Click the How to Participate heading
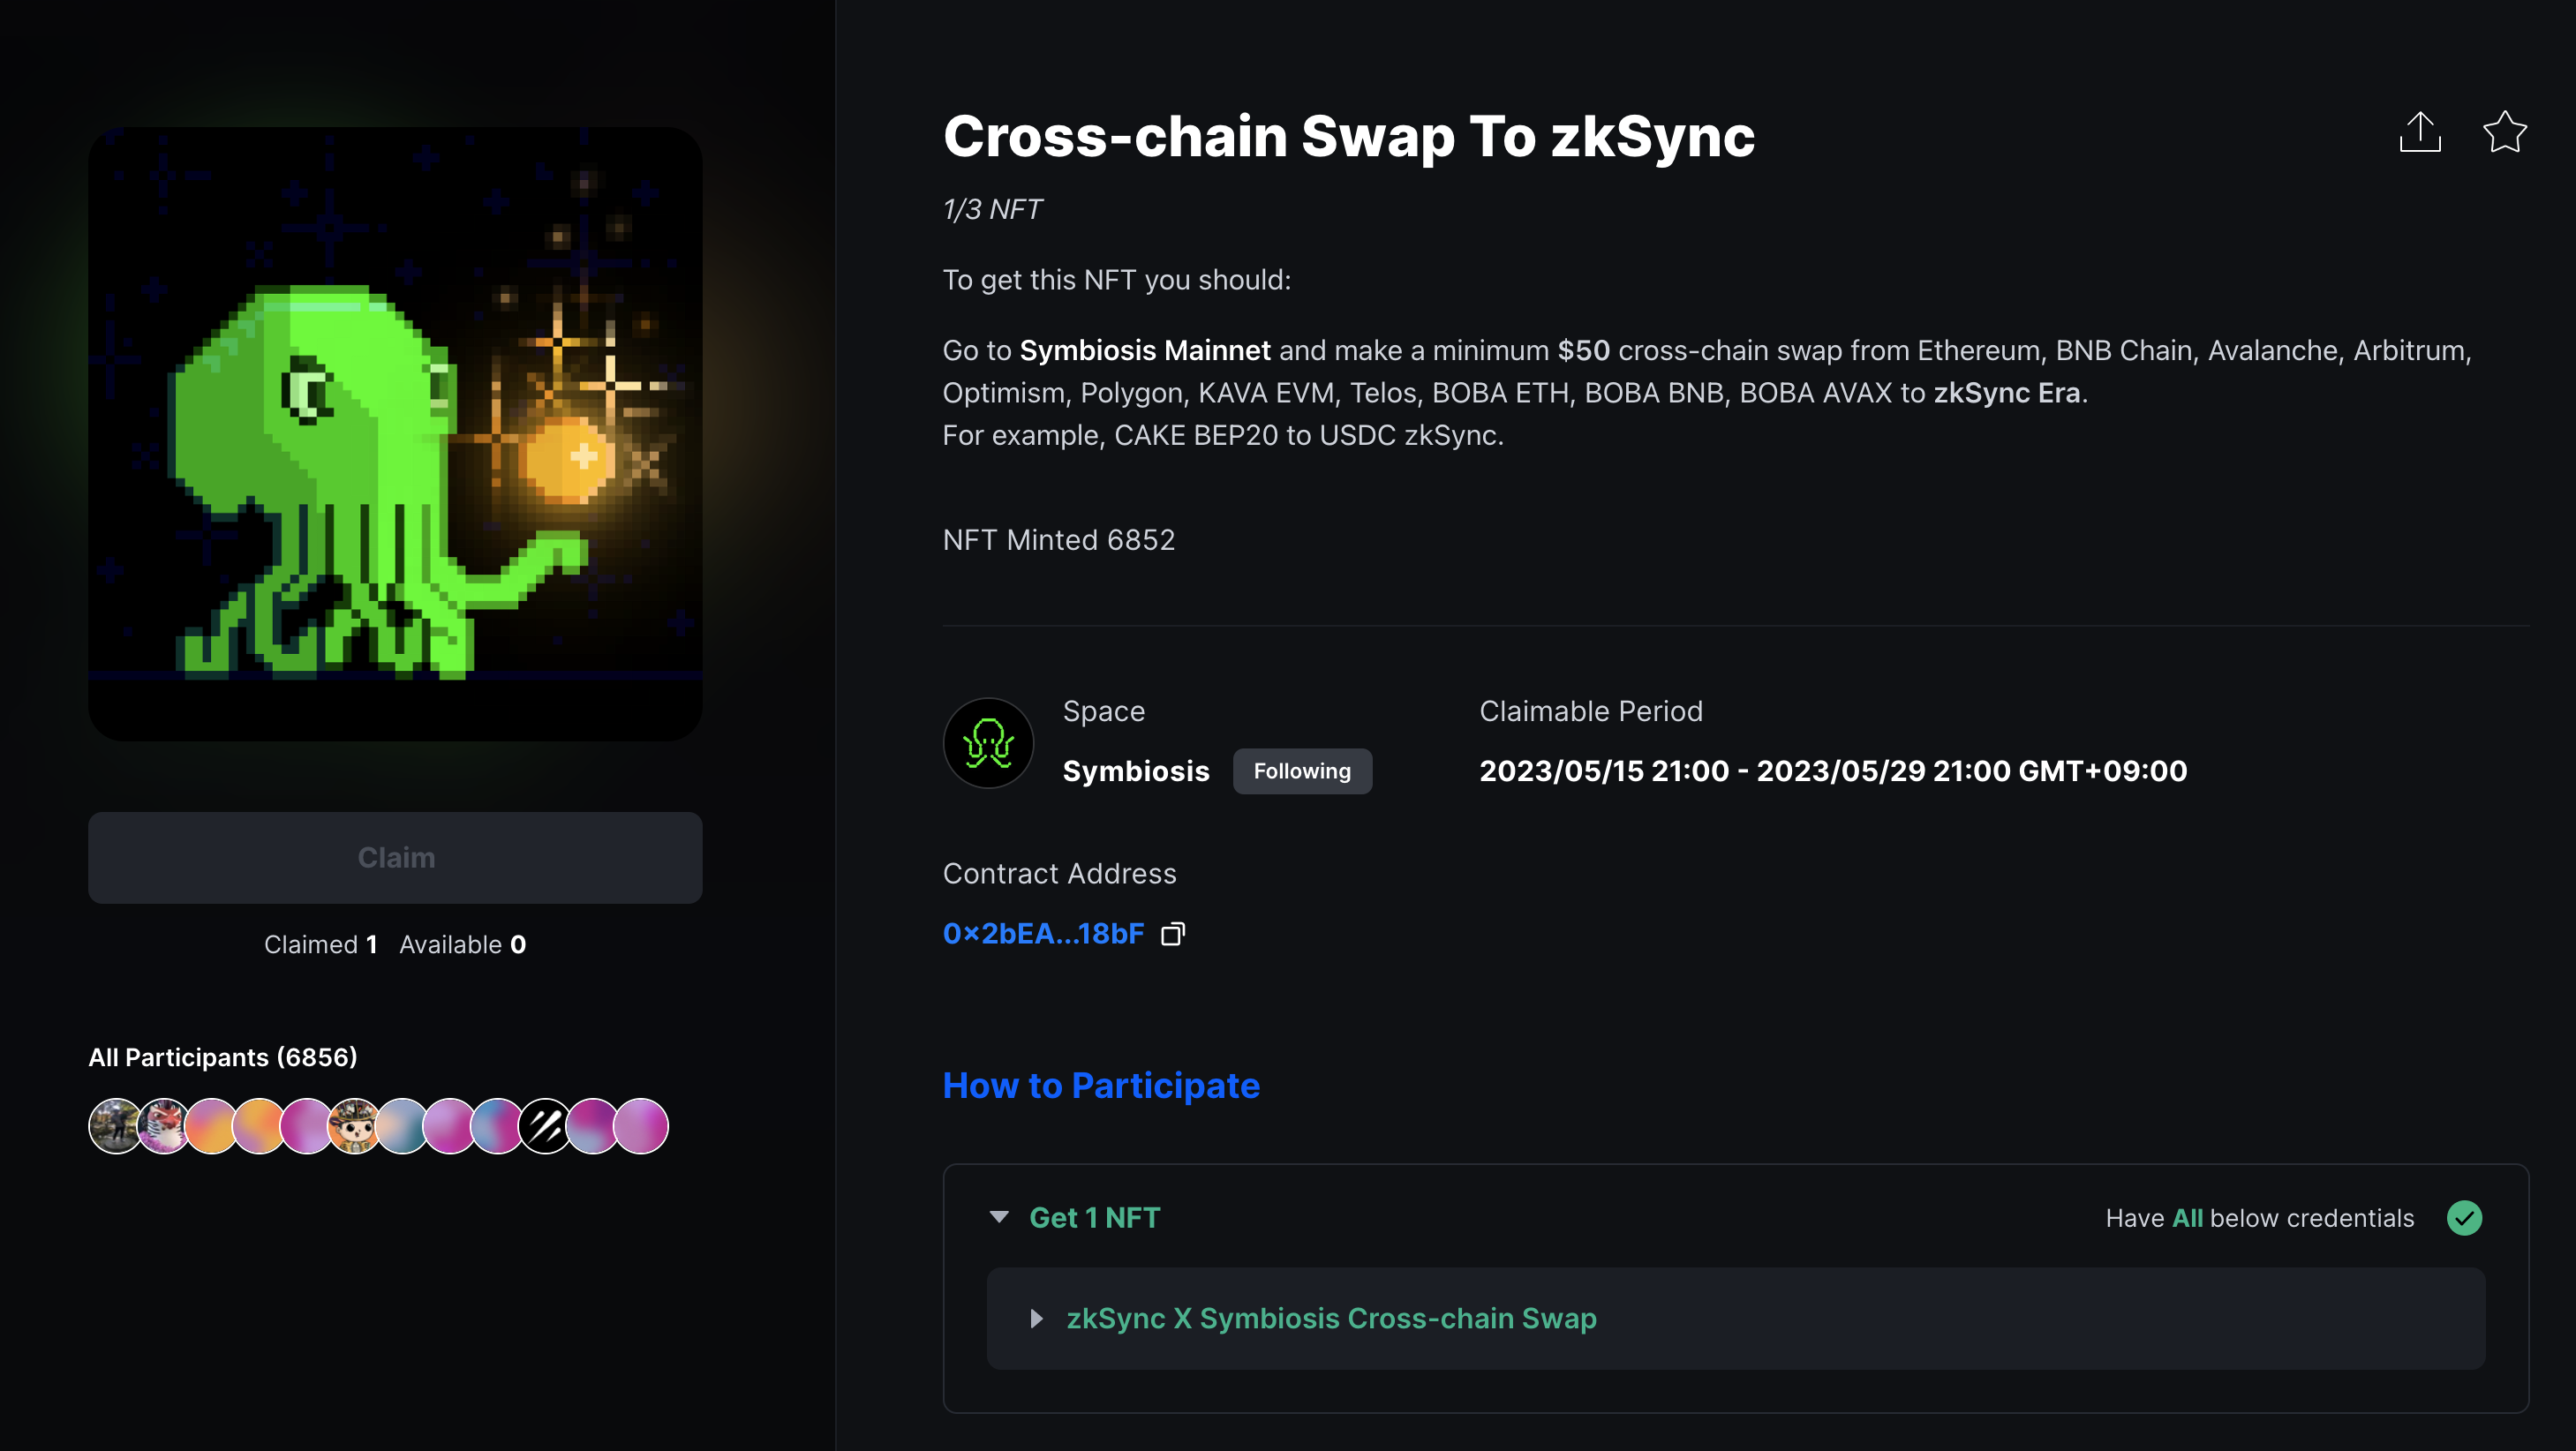This screenshot has height=1451, width=2576. (x=1100, y=1085)
